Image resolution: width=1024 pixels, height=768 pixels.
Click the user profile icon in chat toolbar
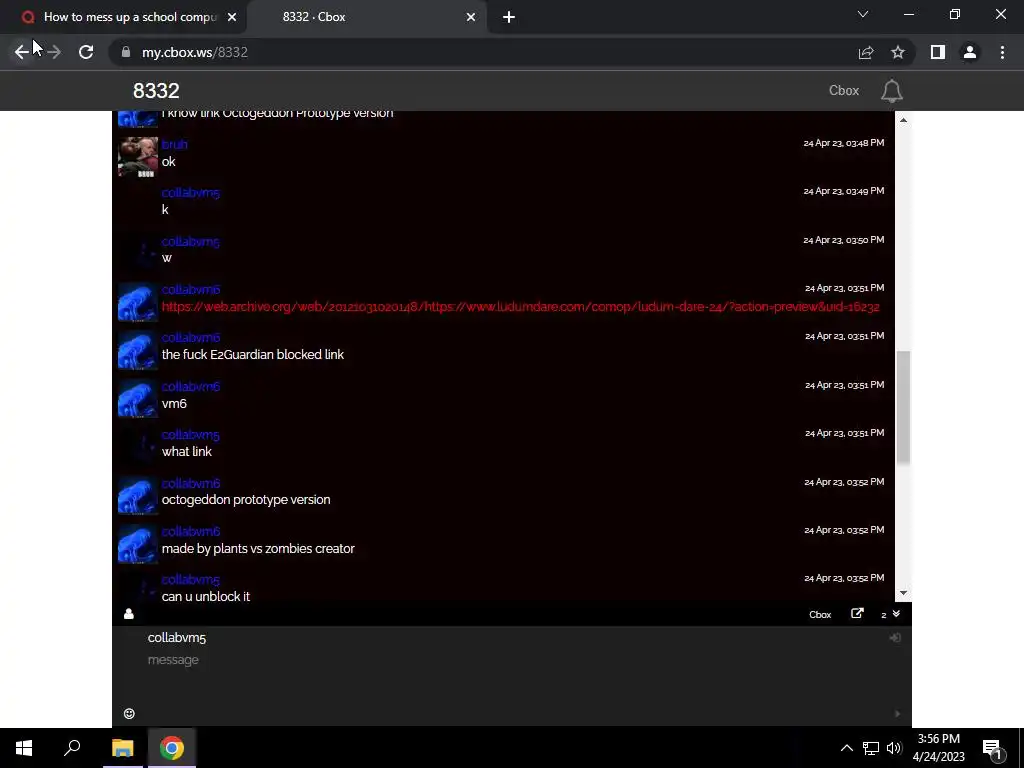tap(129, 614)
